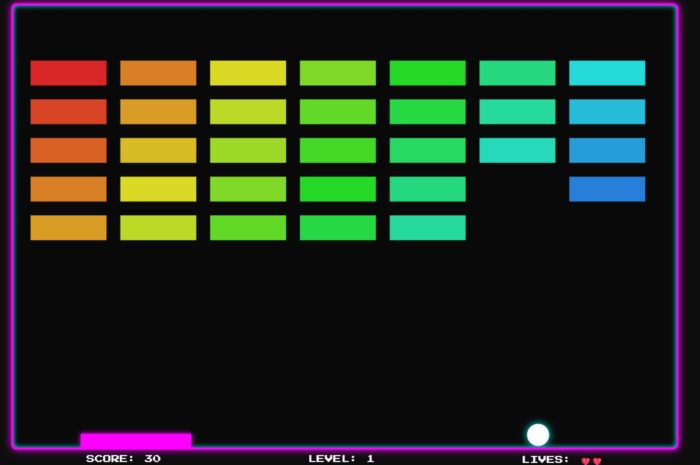Click the third-row brick in fourth column

pos(338,150)
